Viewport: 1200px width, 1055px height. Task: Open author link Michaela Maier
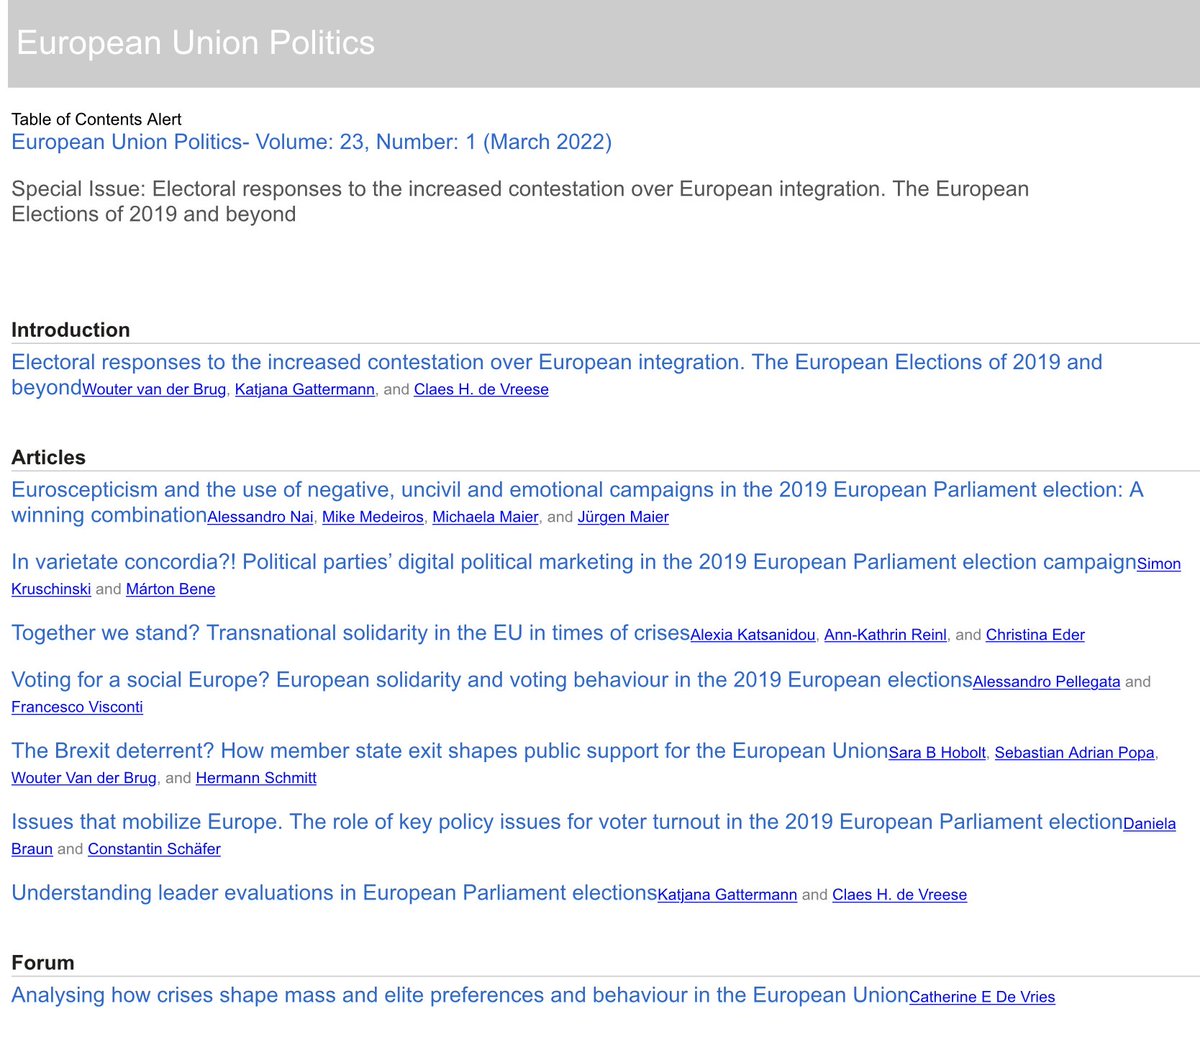pyautogui.click(x=485, y=517)
